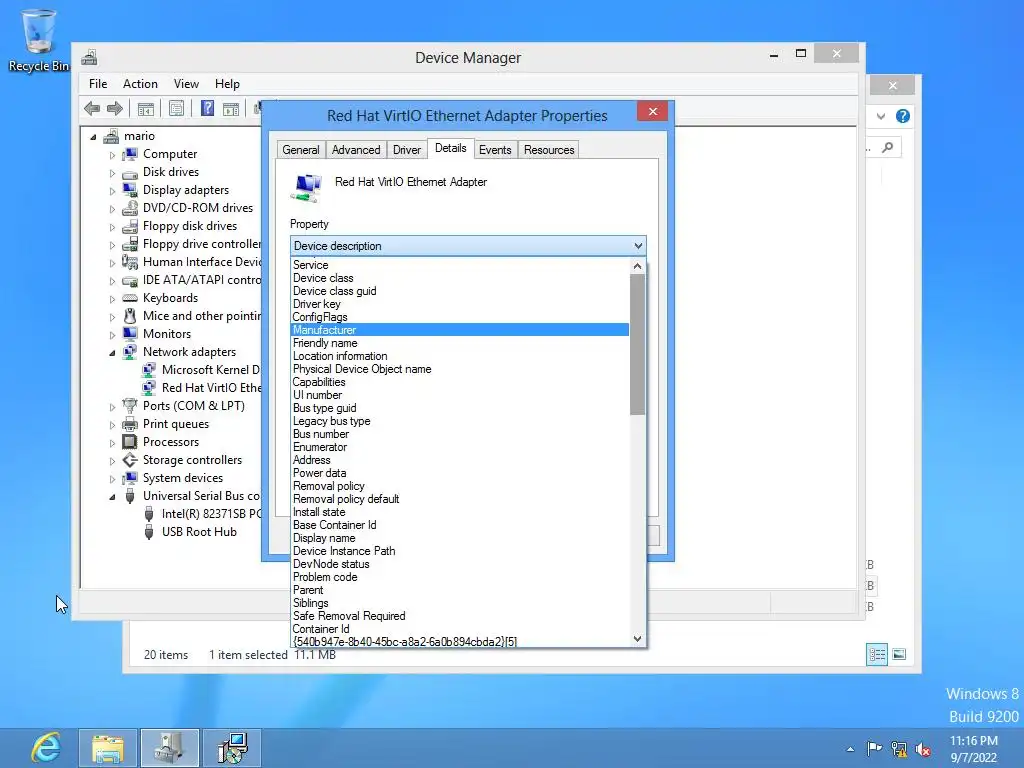Viewport: 1024px width, 768px height.
Task: Select the Processors icon in tree
Action: (130, 442)
